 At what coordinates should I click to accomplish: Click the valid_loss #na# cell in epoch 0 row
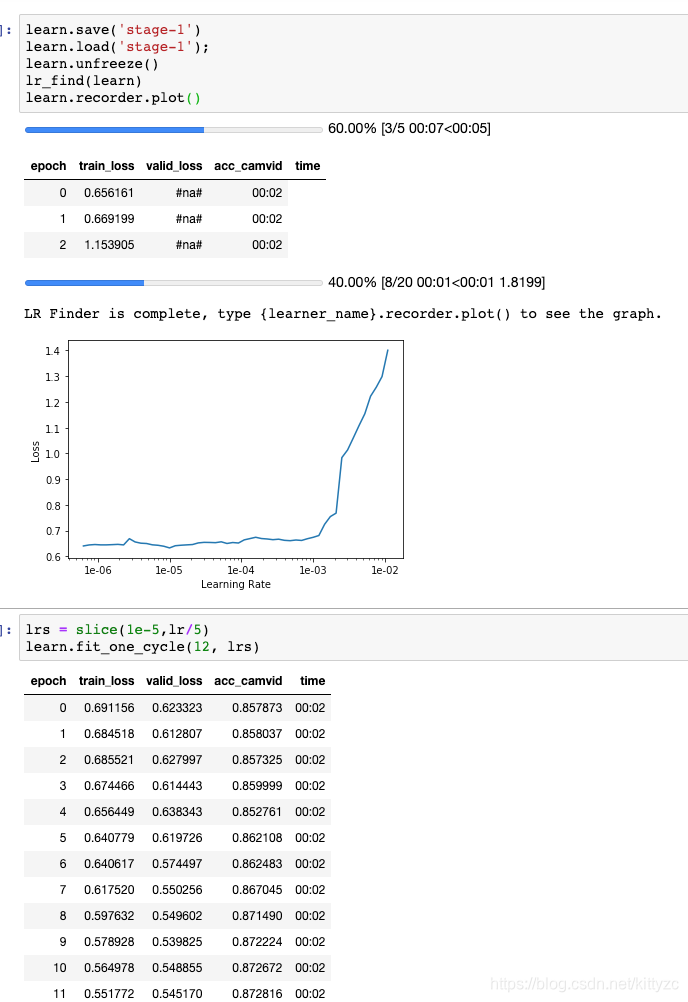tap(188, 193)
